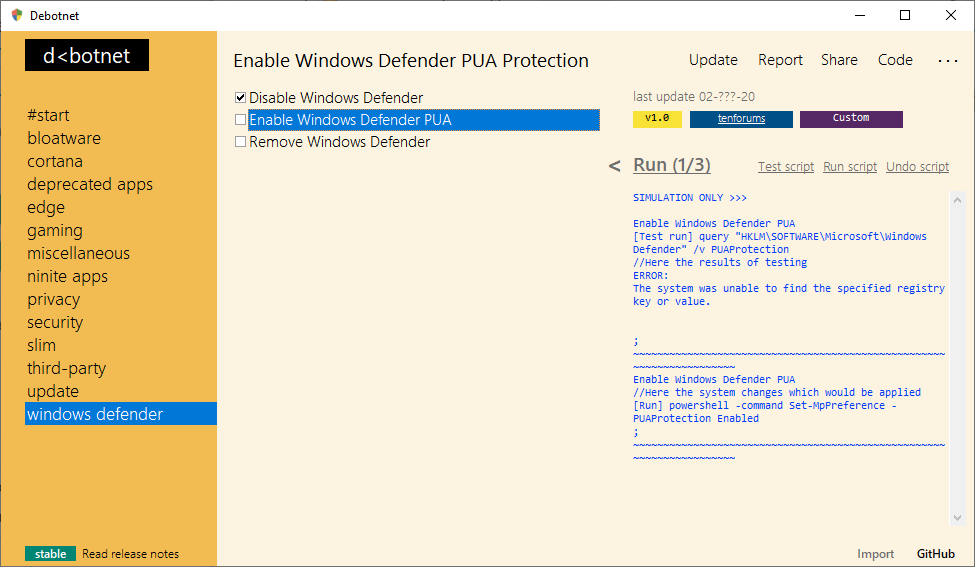Click the back arrow beside Run

tap(614, 166)
